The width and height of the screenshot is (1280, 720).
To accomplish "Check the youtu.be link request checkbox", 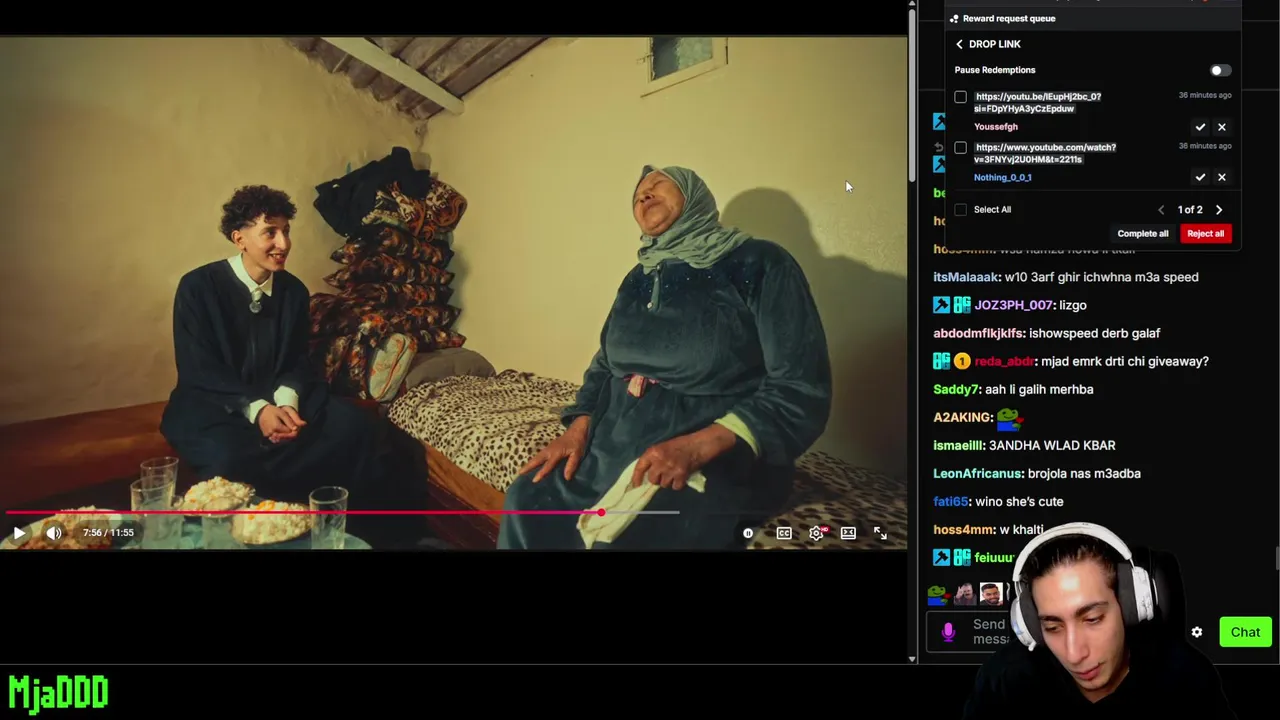I will click(961, 97).
